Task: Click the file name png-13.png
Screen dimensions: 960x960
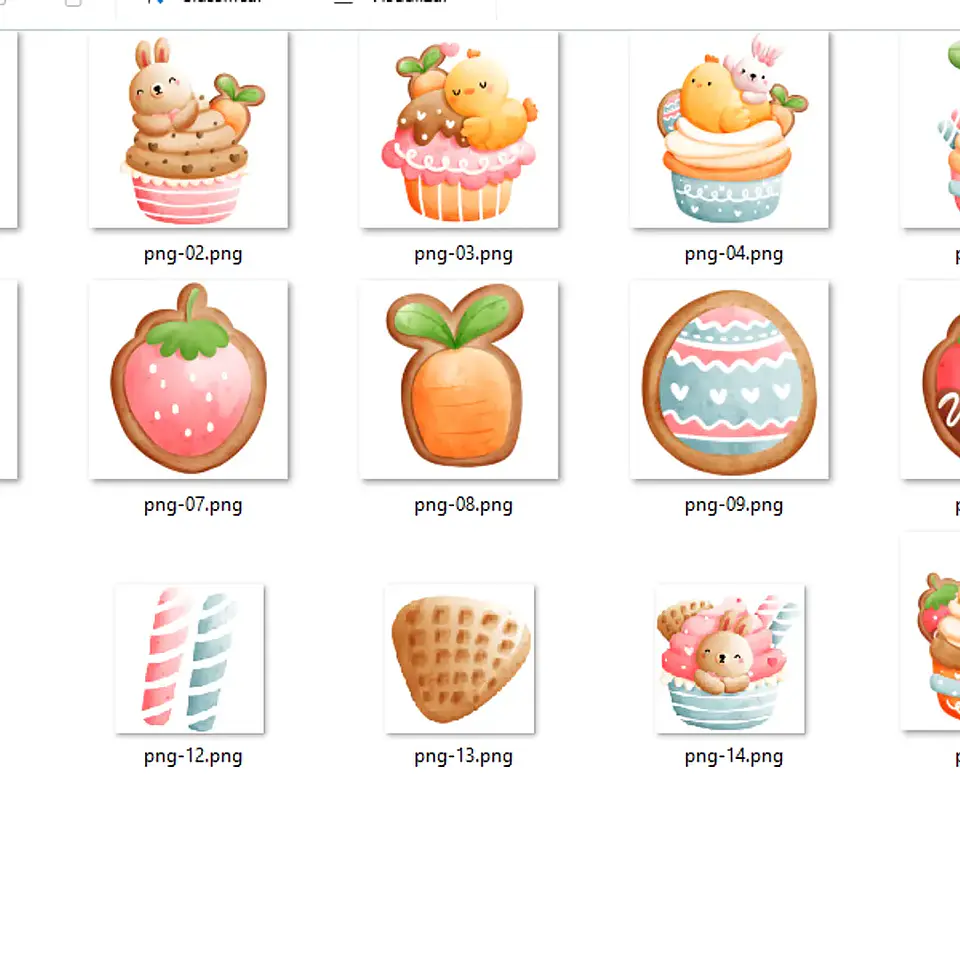Action: click(463, 757)
